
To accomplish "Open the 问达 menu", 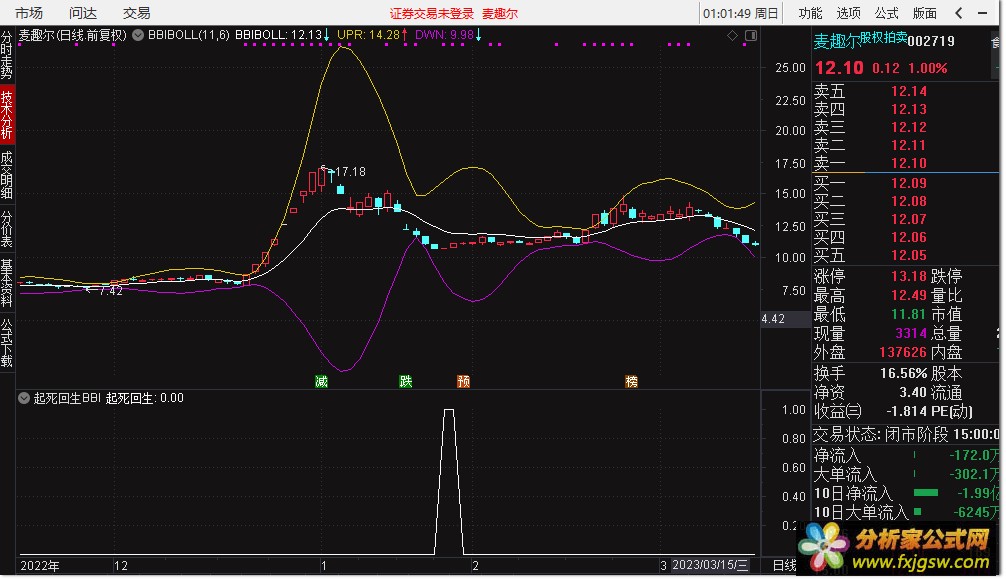I will tap(83, 13).
